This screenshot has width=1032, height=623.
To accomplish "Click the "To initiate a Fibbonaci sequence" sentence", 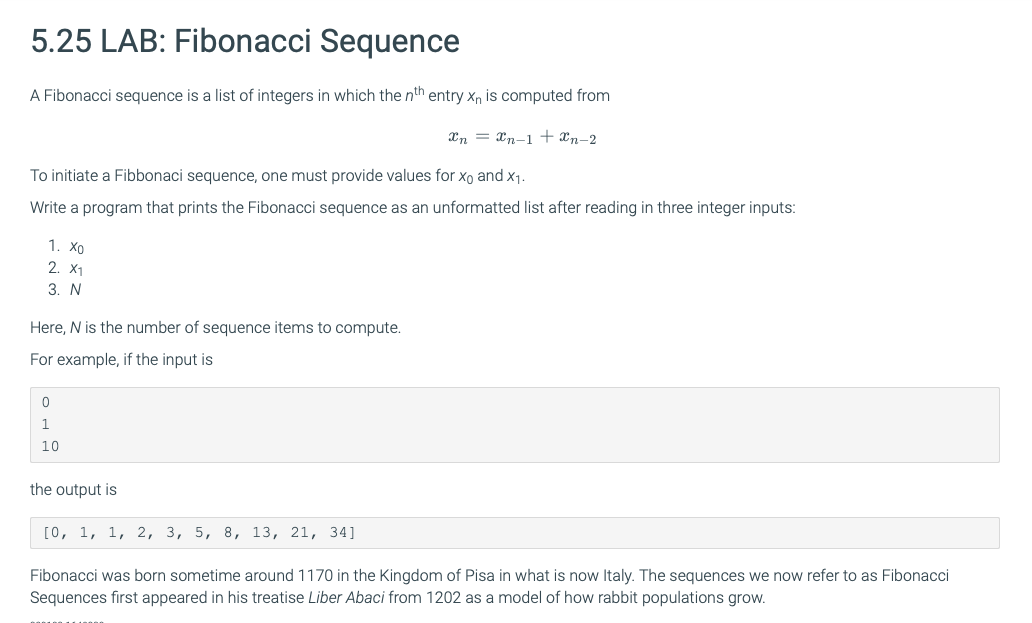I will [x=277, y=176].
